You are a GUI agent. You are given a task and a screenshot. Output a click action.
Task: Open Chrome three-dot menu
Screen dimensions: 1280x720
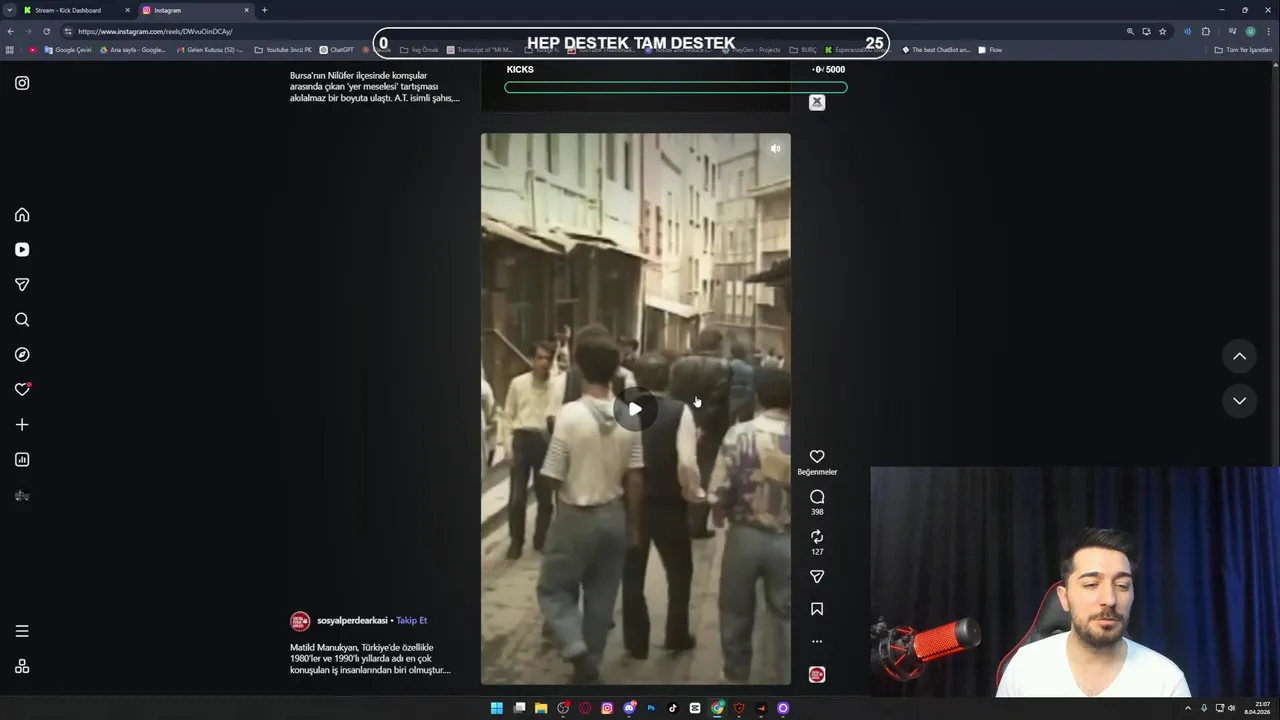click(x=1268, y=31)
